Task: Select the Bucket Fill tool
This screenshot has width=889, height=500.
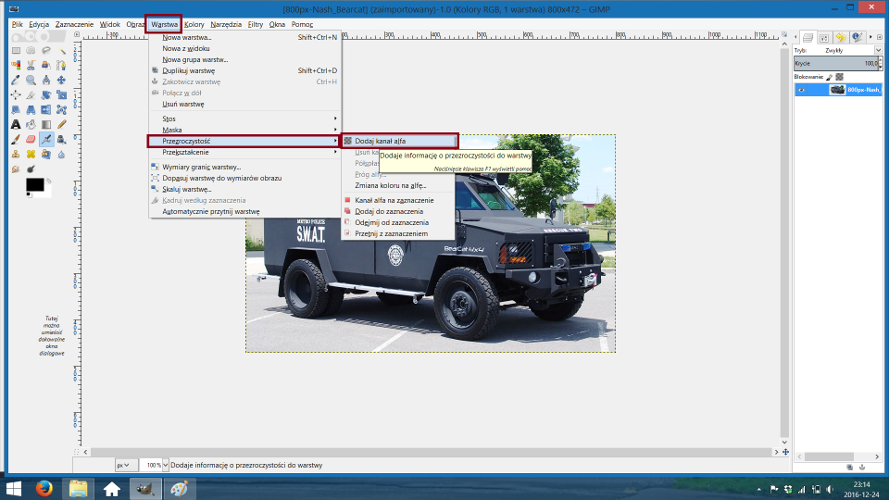Action: (31, 124)
